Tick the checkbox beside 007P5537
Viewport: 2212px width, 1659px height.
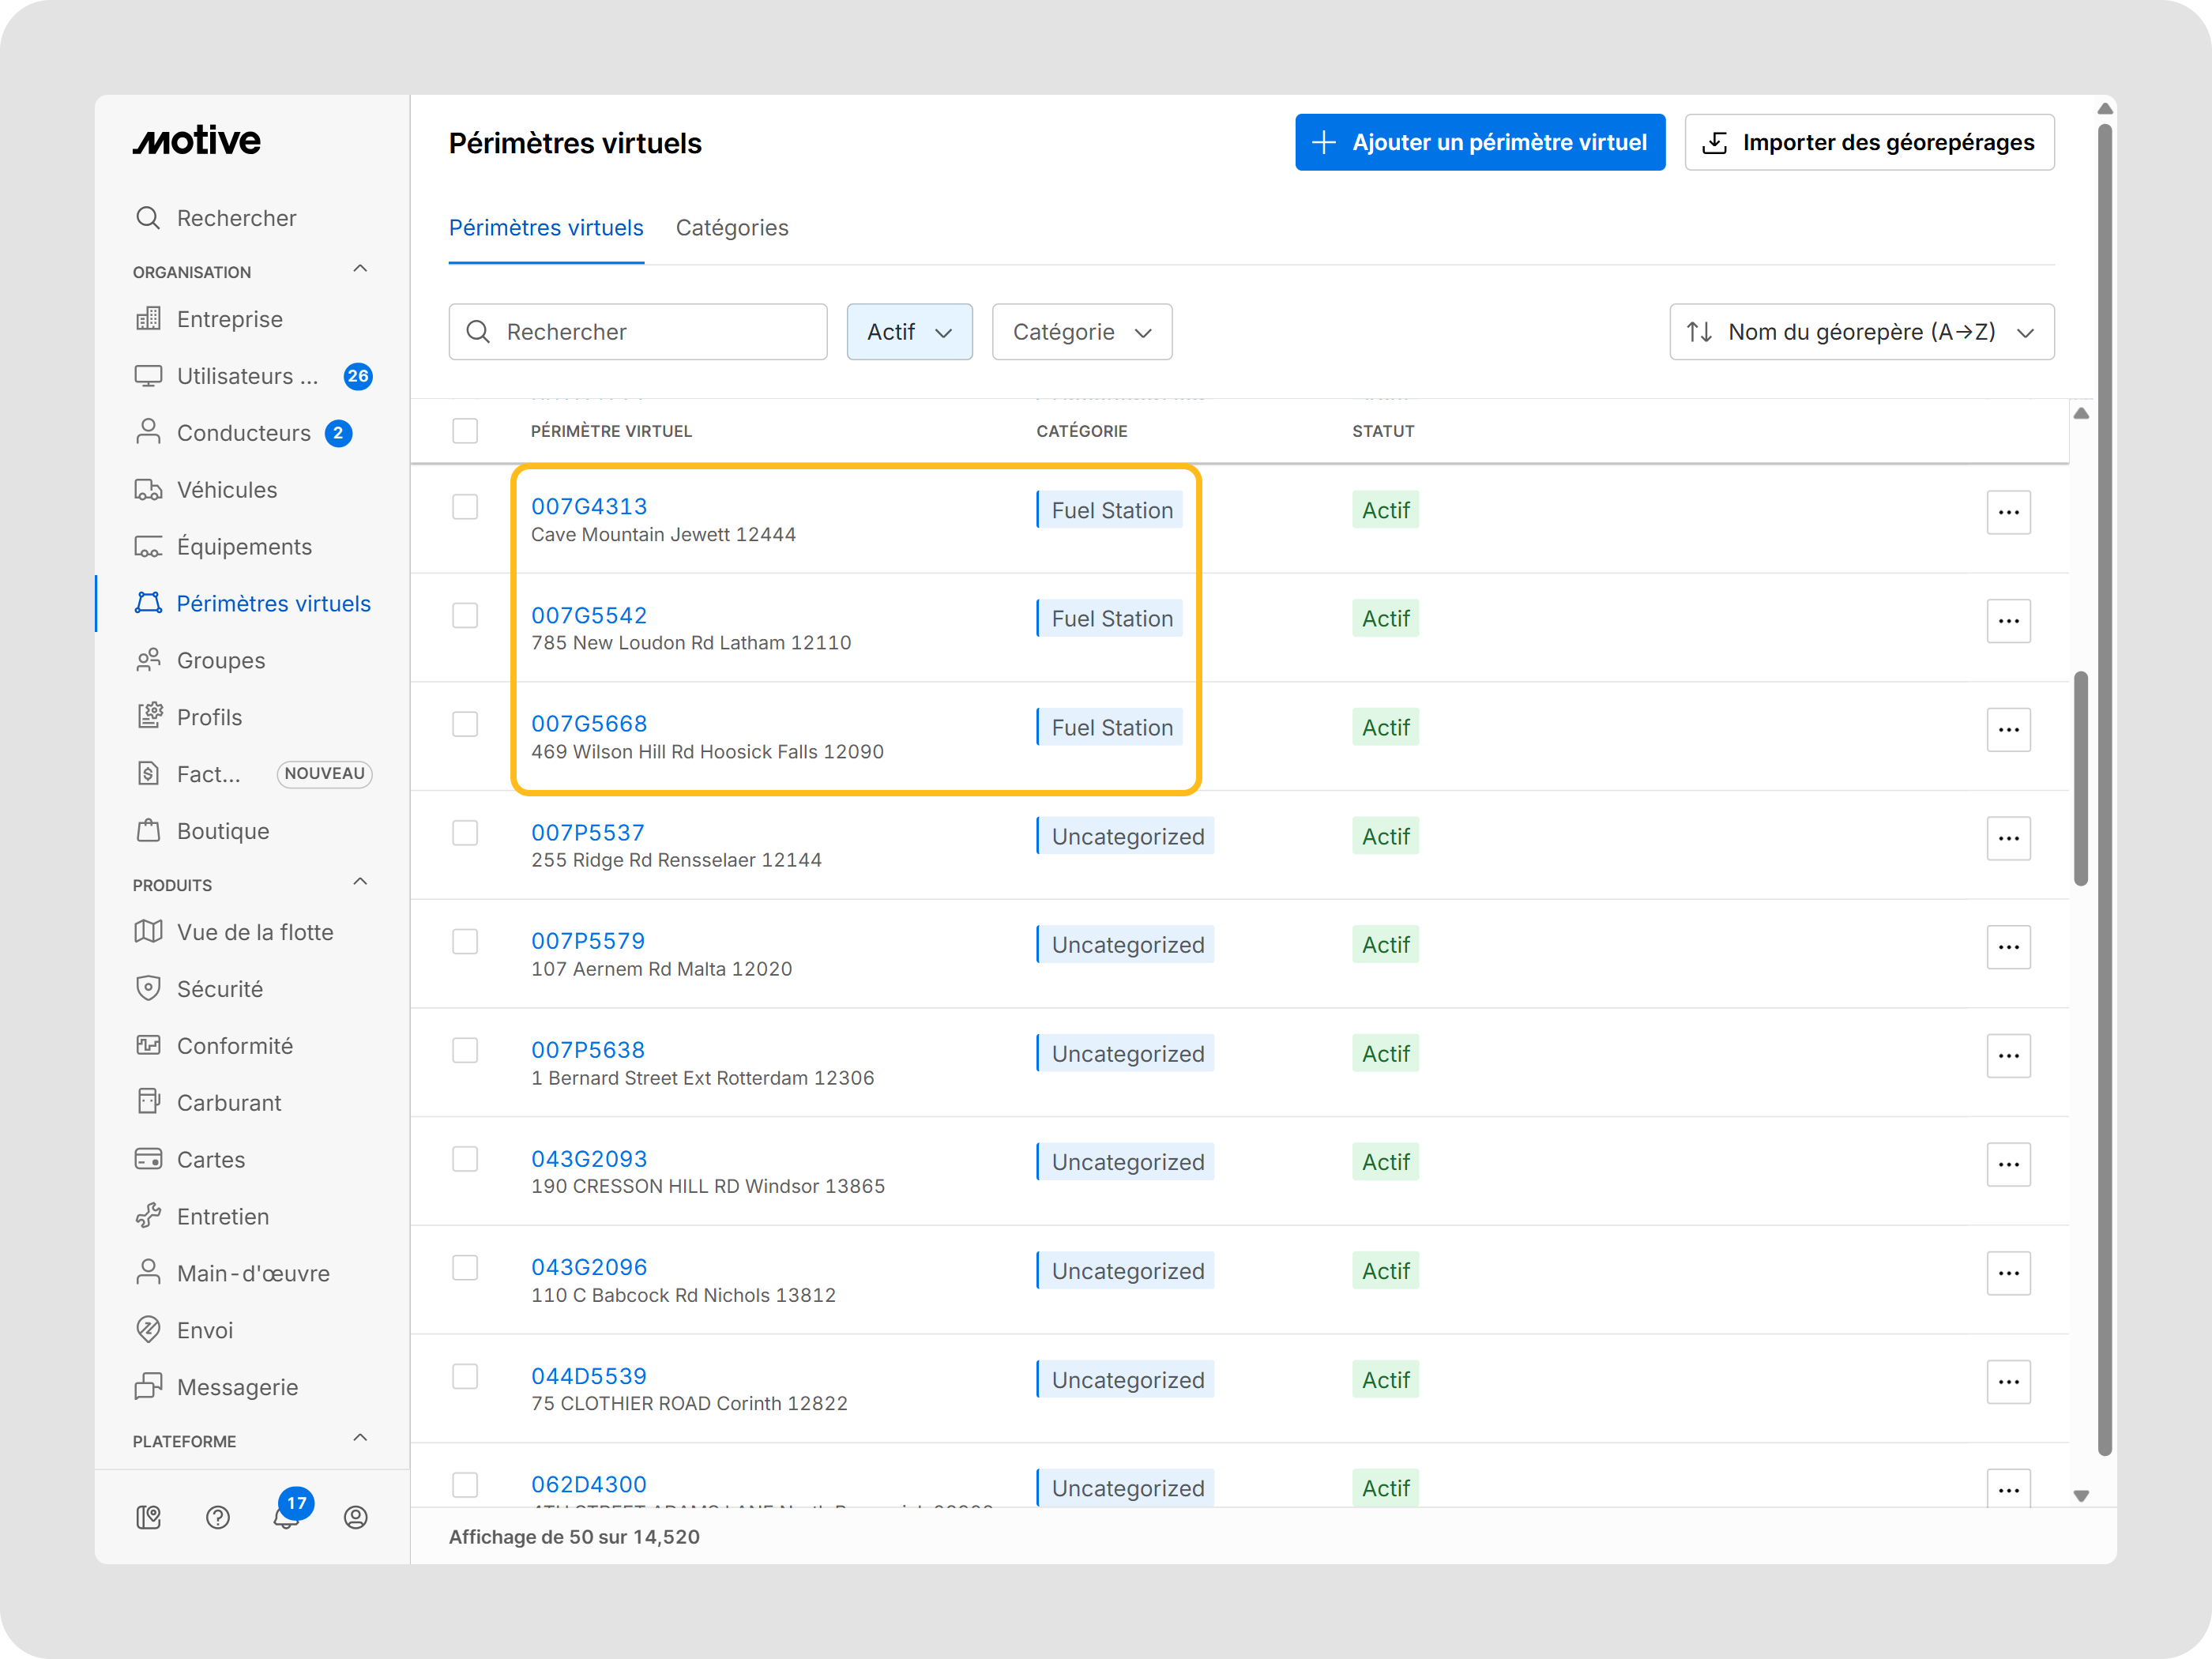coord(465,833)
